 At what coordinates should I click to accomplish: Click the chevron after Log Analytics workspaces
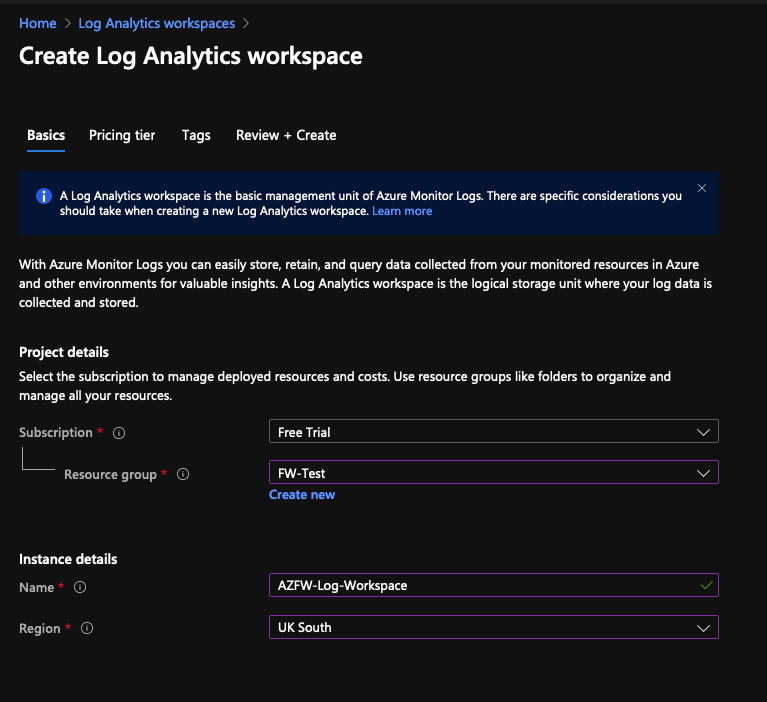point(246,23)
